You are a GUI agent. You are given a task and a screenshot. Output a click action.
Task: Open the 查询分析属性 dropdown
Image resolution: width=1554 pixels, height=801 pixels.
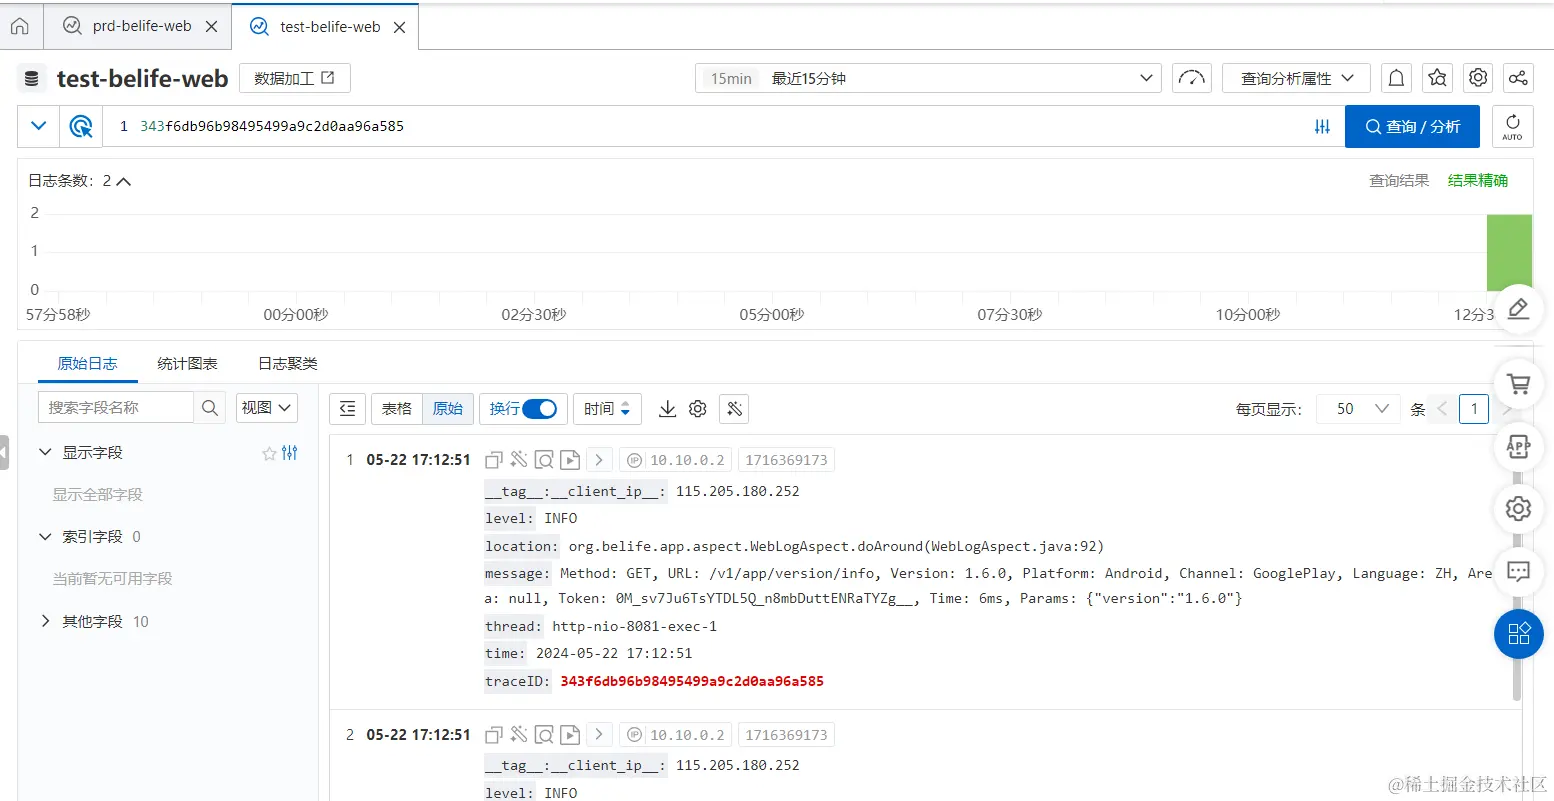pyautogui.click(x=1295, y=77)
